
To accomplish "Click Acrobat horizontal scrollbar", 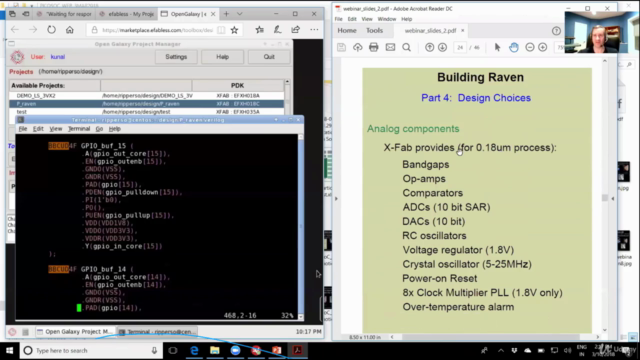I will (x=495, y=337).
